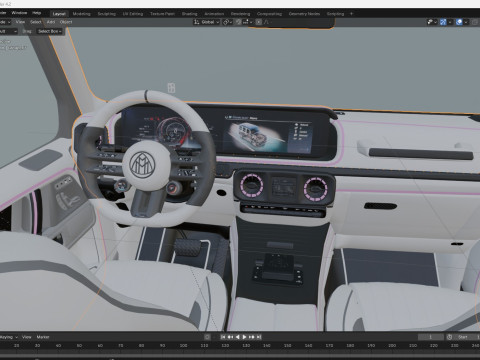Open the viewport Select menu
Viewport: 480px width, 360px height.
36,22
